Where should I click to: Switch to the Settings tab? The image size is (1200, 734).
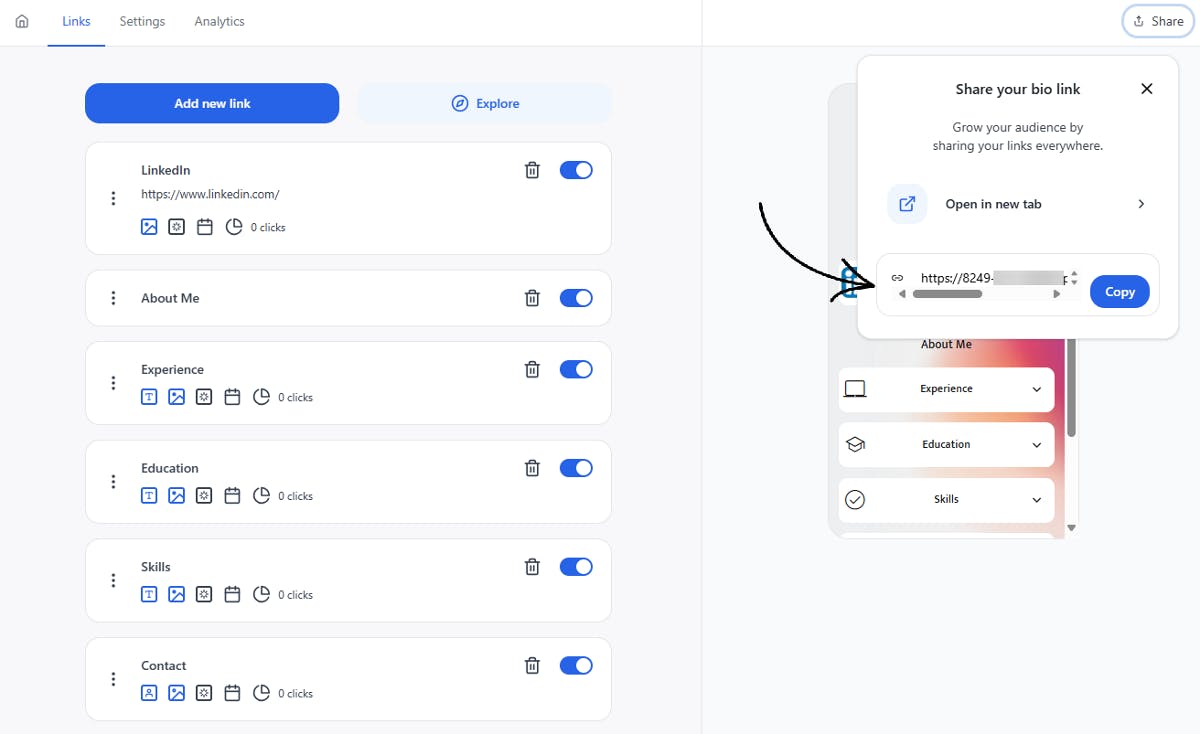(x=142, y=21)
